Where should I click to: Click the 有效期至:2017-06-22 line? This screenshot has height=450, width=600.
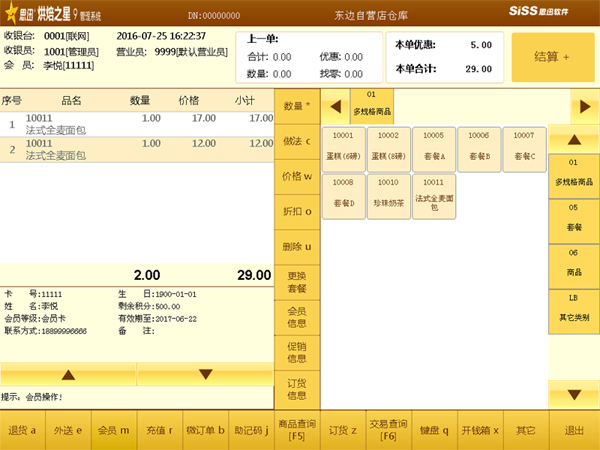[157, 318]
